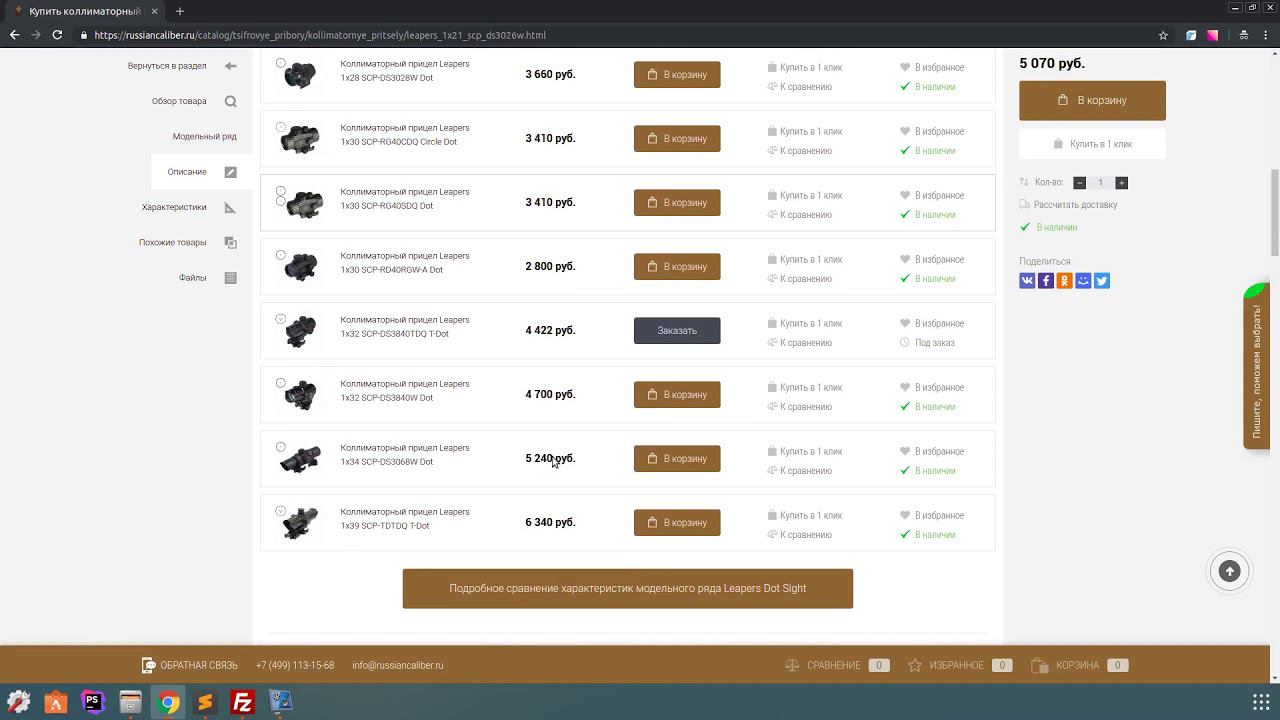Screen dimensions: 1280x720
Task: Click pencil icon beside Описание
Action: 231,172
